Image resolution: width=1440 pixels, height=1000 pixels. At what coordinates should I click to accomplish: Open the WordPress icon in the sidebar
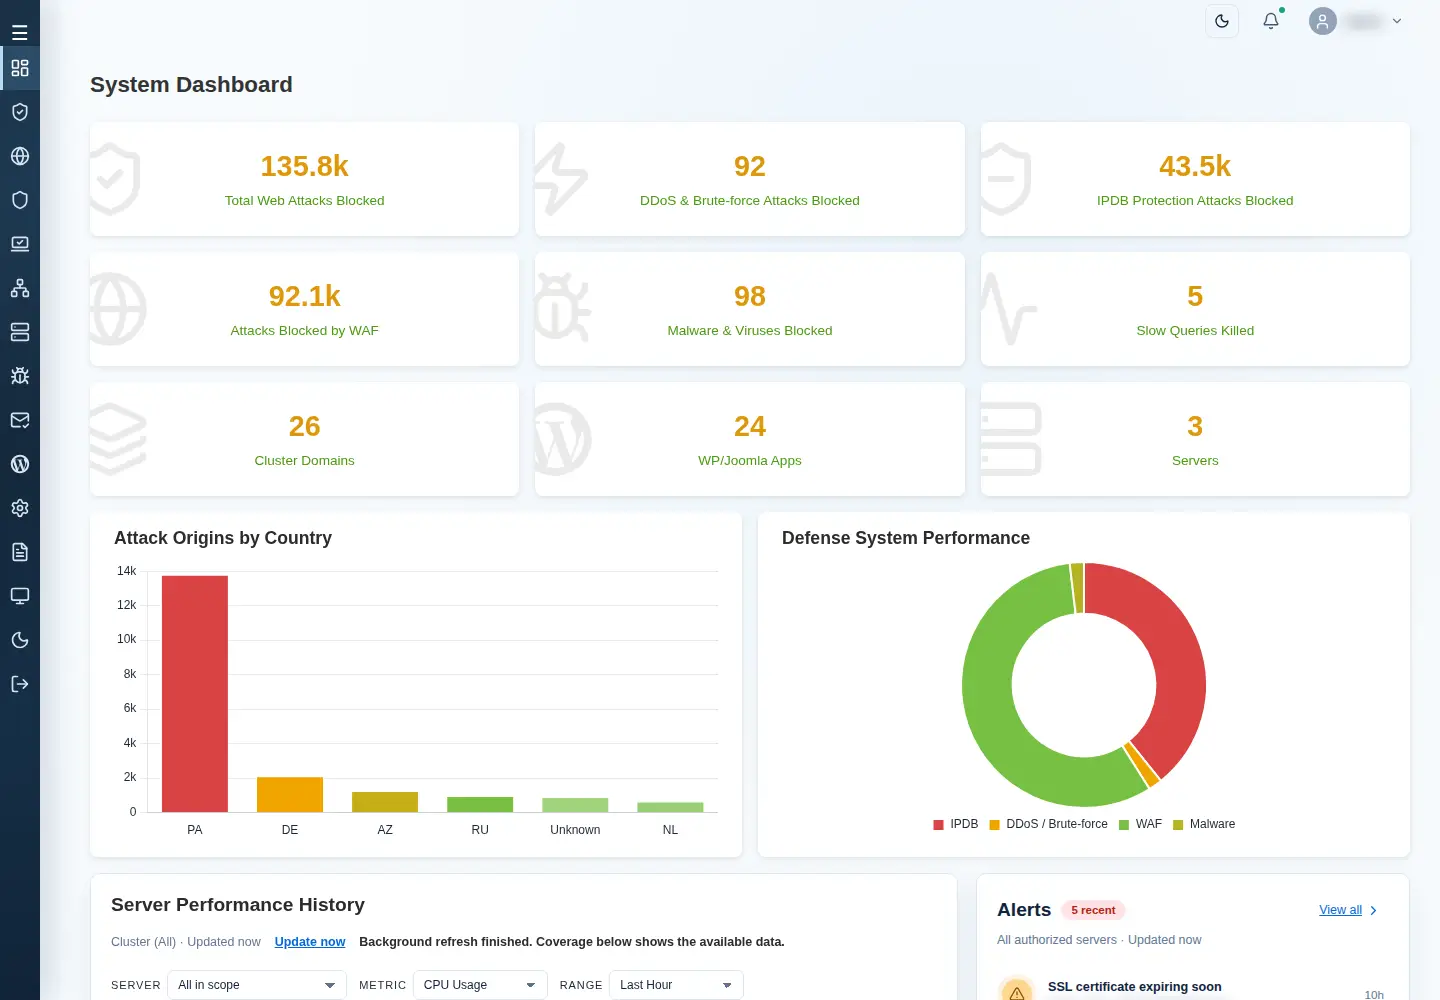click(20, 464)
